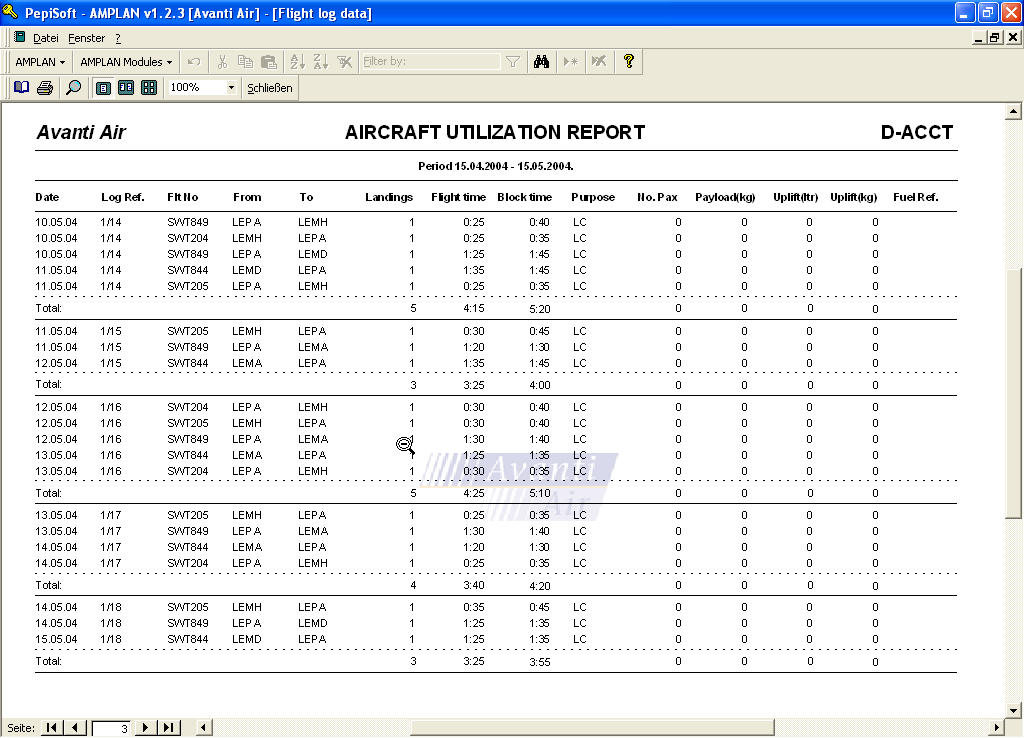This screenshot has width=1024, height=738.
Task: Click the binoculars find icon
Action: click(541, 62)
